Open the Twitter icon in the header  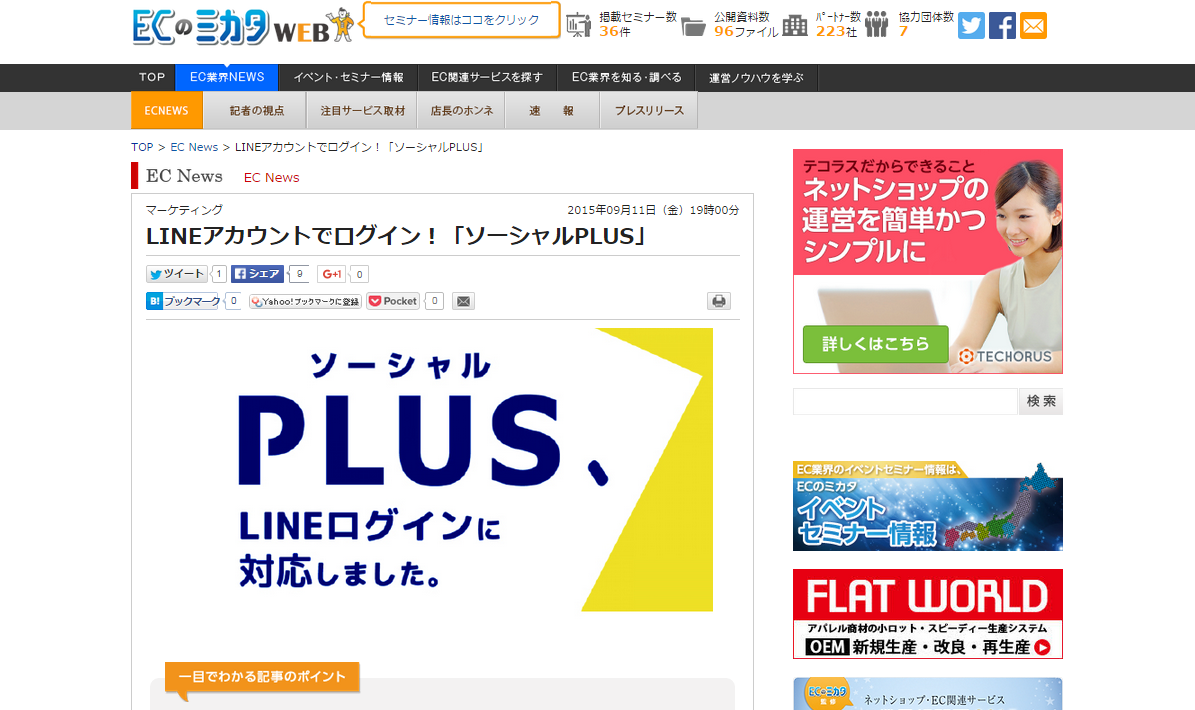[971, 26]
